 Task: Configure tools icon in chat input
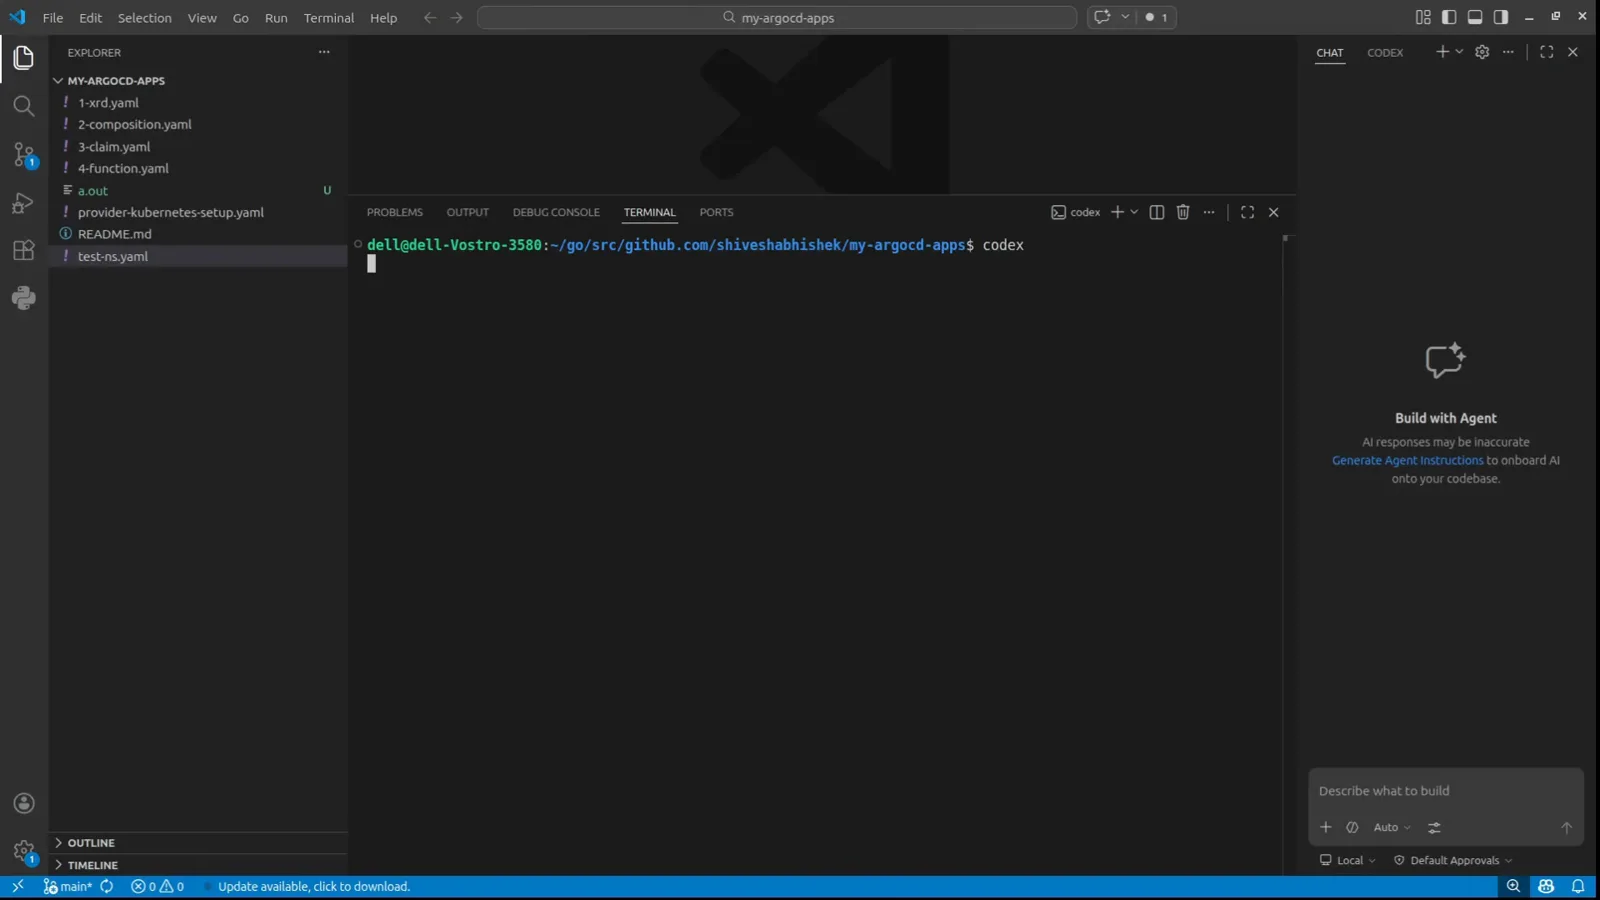coord(1434,827)
